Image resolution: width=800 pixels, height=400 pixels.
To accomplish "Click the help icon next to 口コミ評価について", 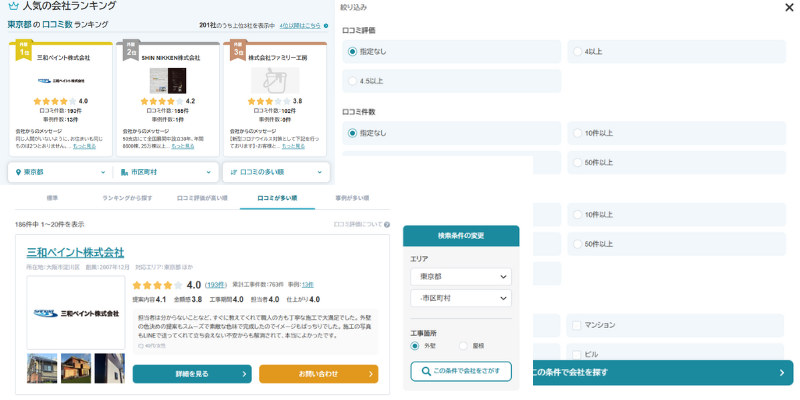I will tap(387, 225).
